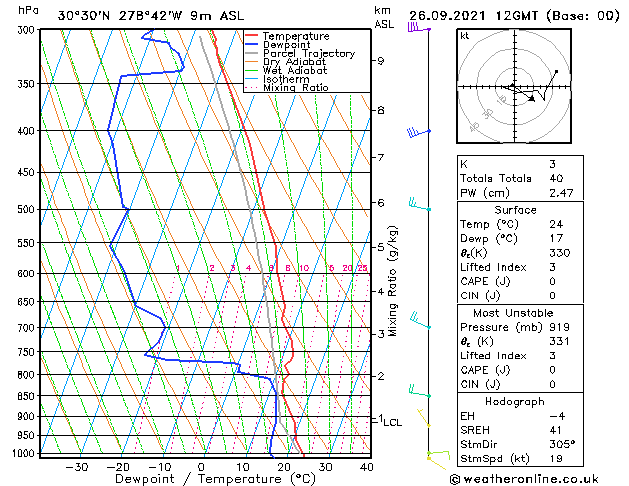Click the blue wind barb at 400 hPa
Viewport: 629px width, 486px height.
(x=419, y=132)
